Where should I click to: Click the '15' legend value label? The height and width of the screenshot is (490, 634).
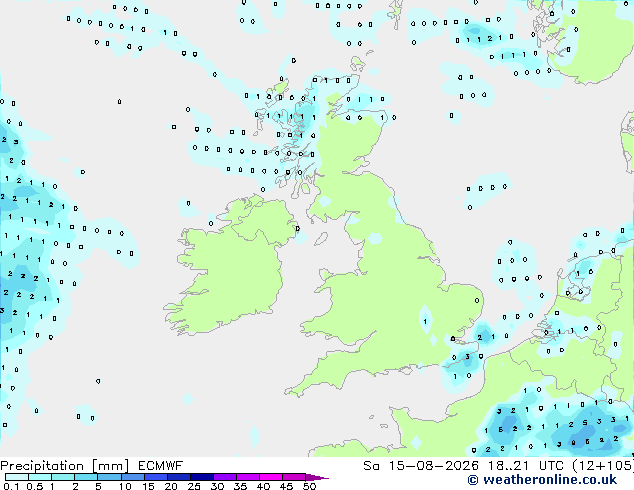click(x=148, y=486)
